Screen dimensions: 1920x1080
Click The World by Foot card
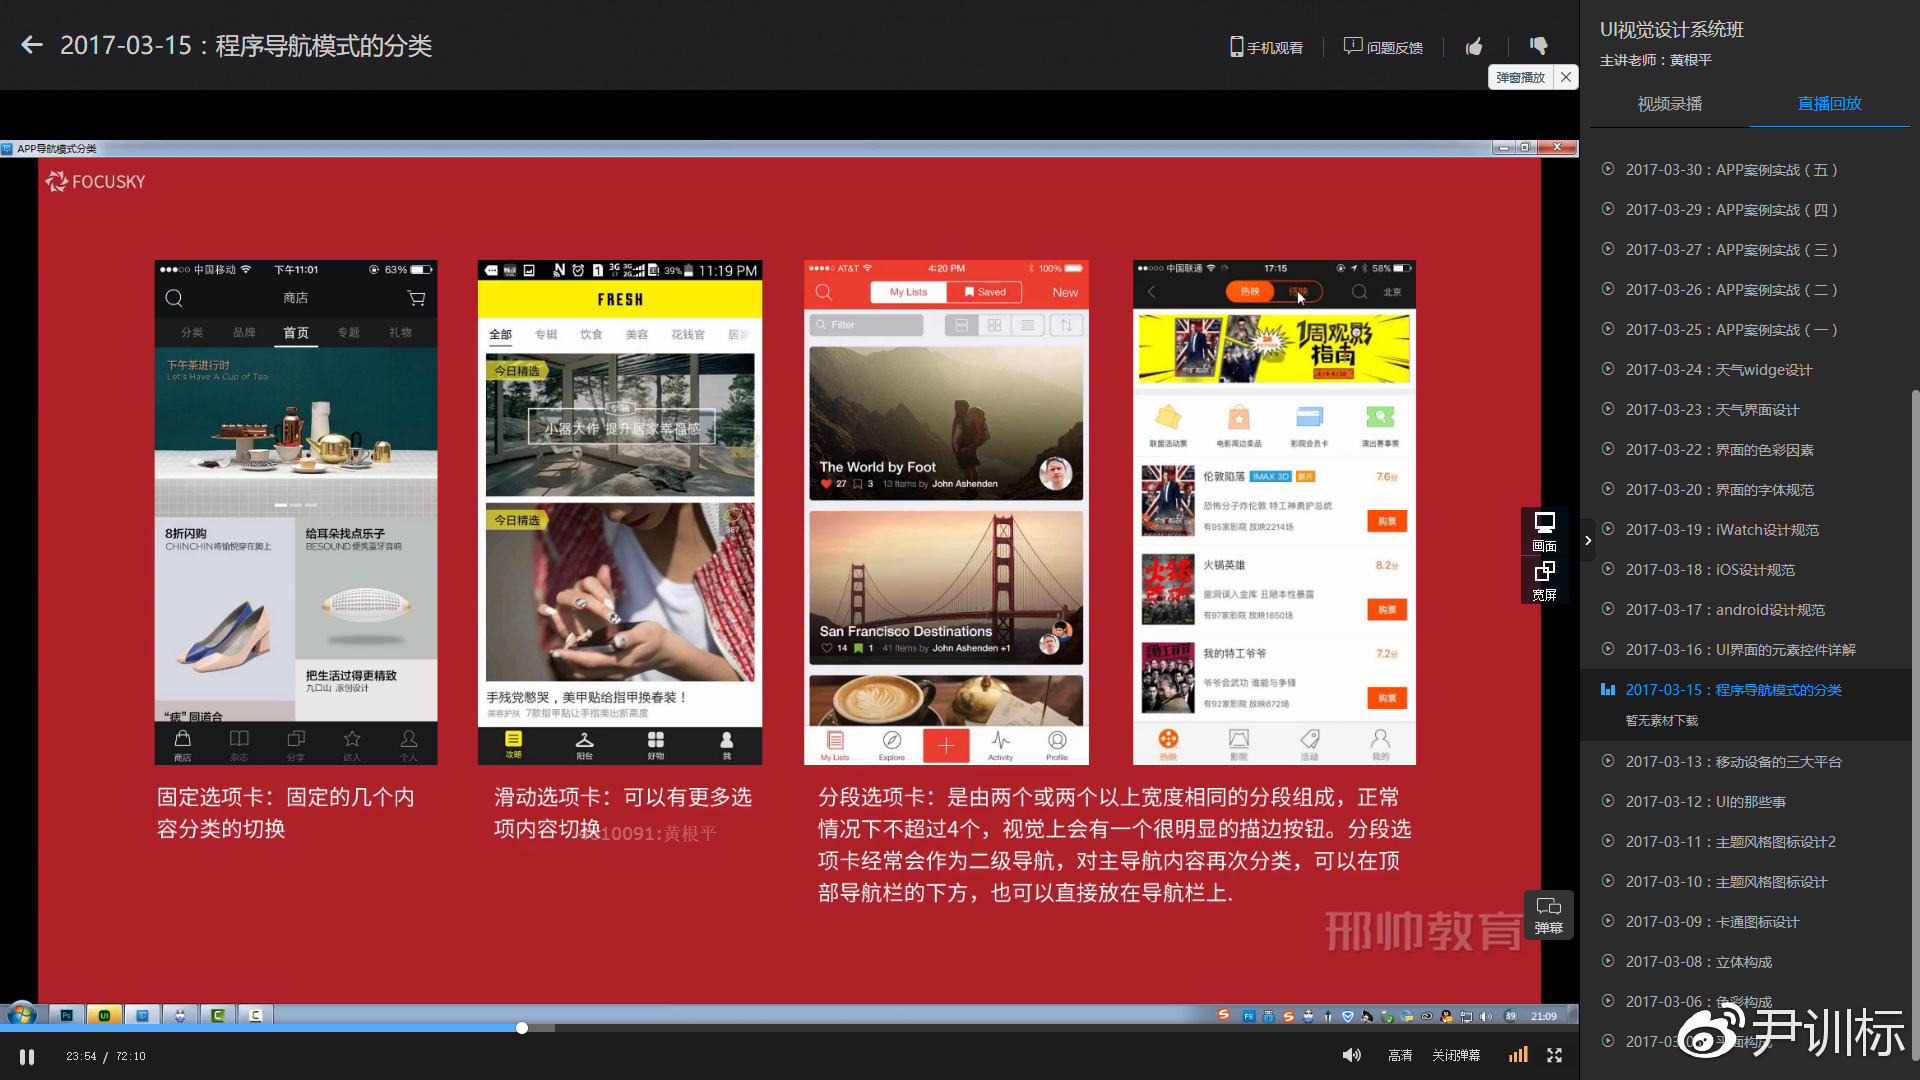946,423
